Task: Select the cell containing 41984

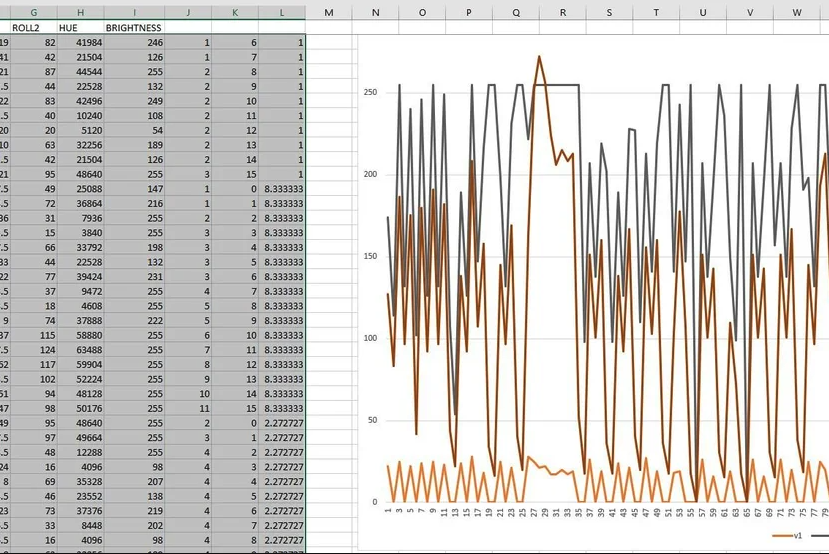Action: (89, 43)
